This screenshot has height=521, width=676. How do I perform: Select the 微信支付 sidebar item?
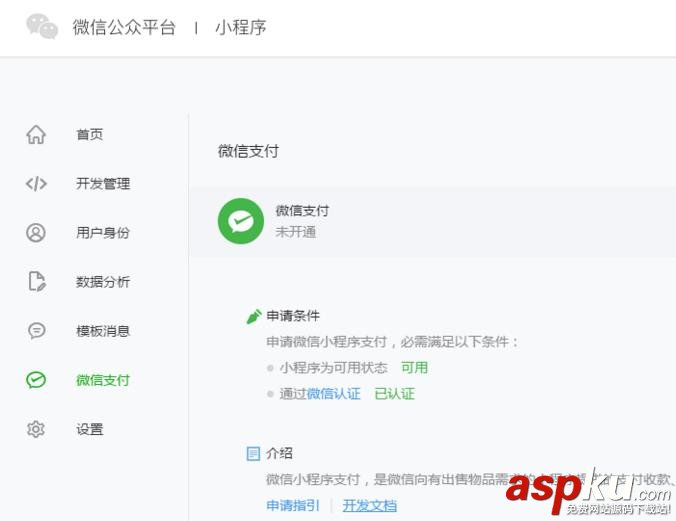103,380
